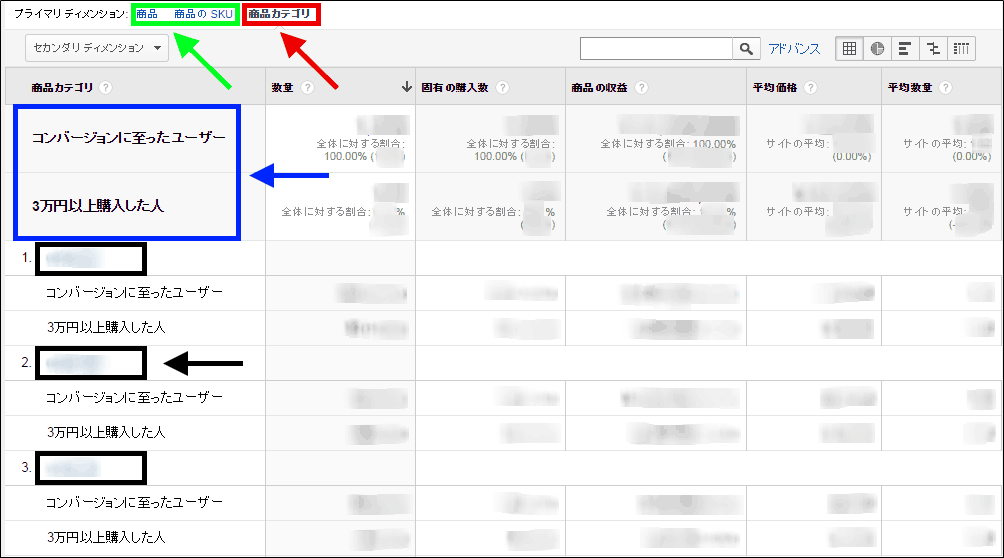Switch primary dimension to 商品の SKU

pyautogui.click(x=204, y=14)
